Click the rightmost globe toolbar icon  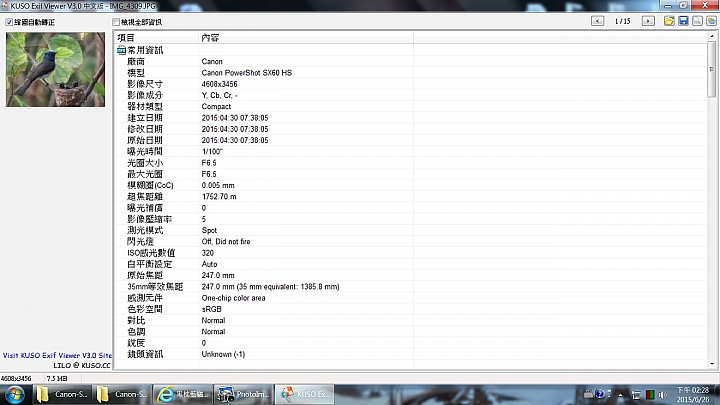click(x=711, y=21)
